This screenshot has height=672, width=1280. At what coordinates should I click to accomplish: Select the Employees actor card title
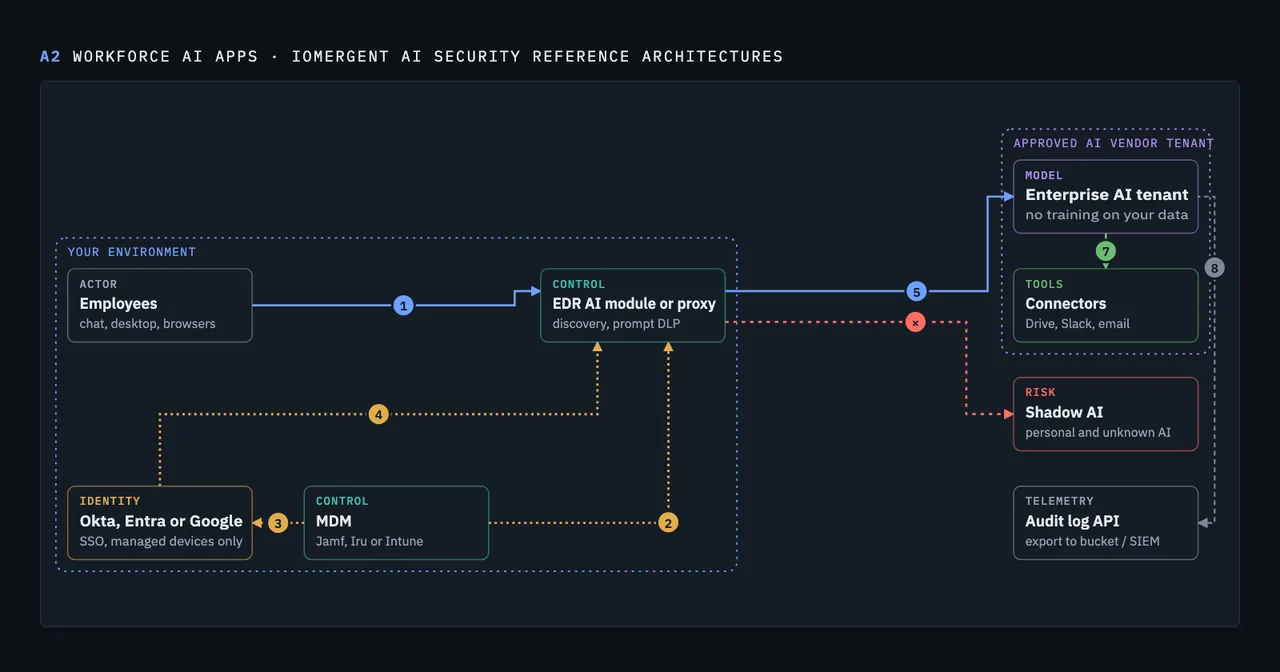118,303
